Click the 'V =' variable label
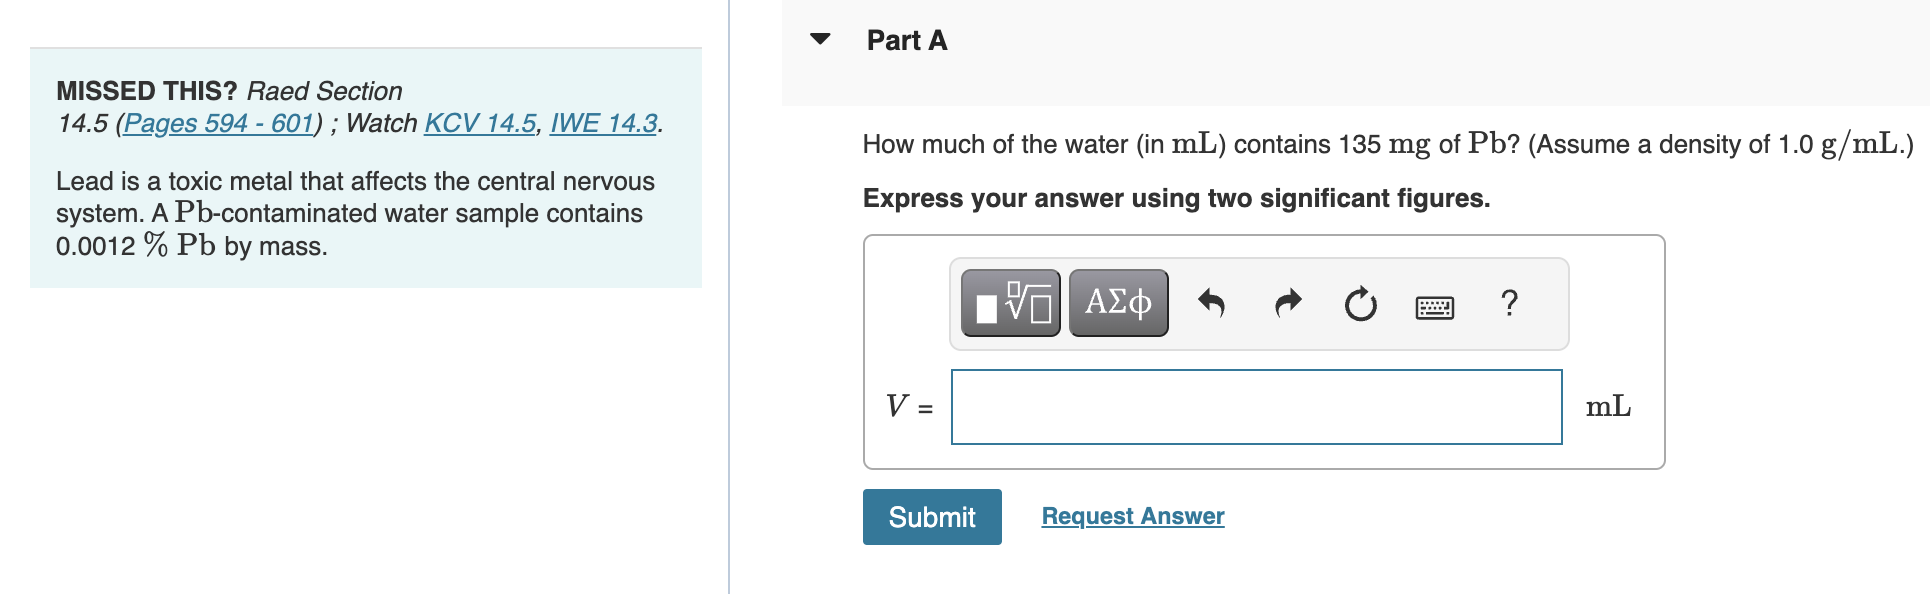Screen dimensions: 1930x594 click(x=908, y=407)
